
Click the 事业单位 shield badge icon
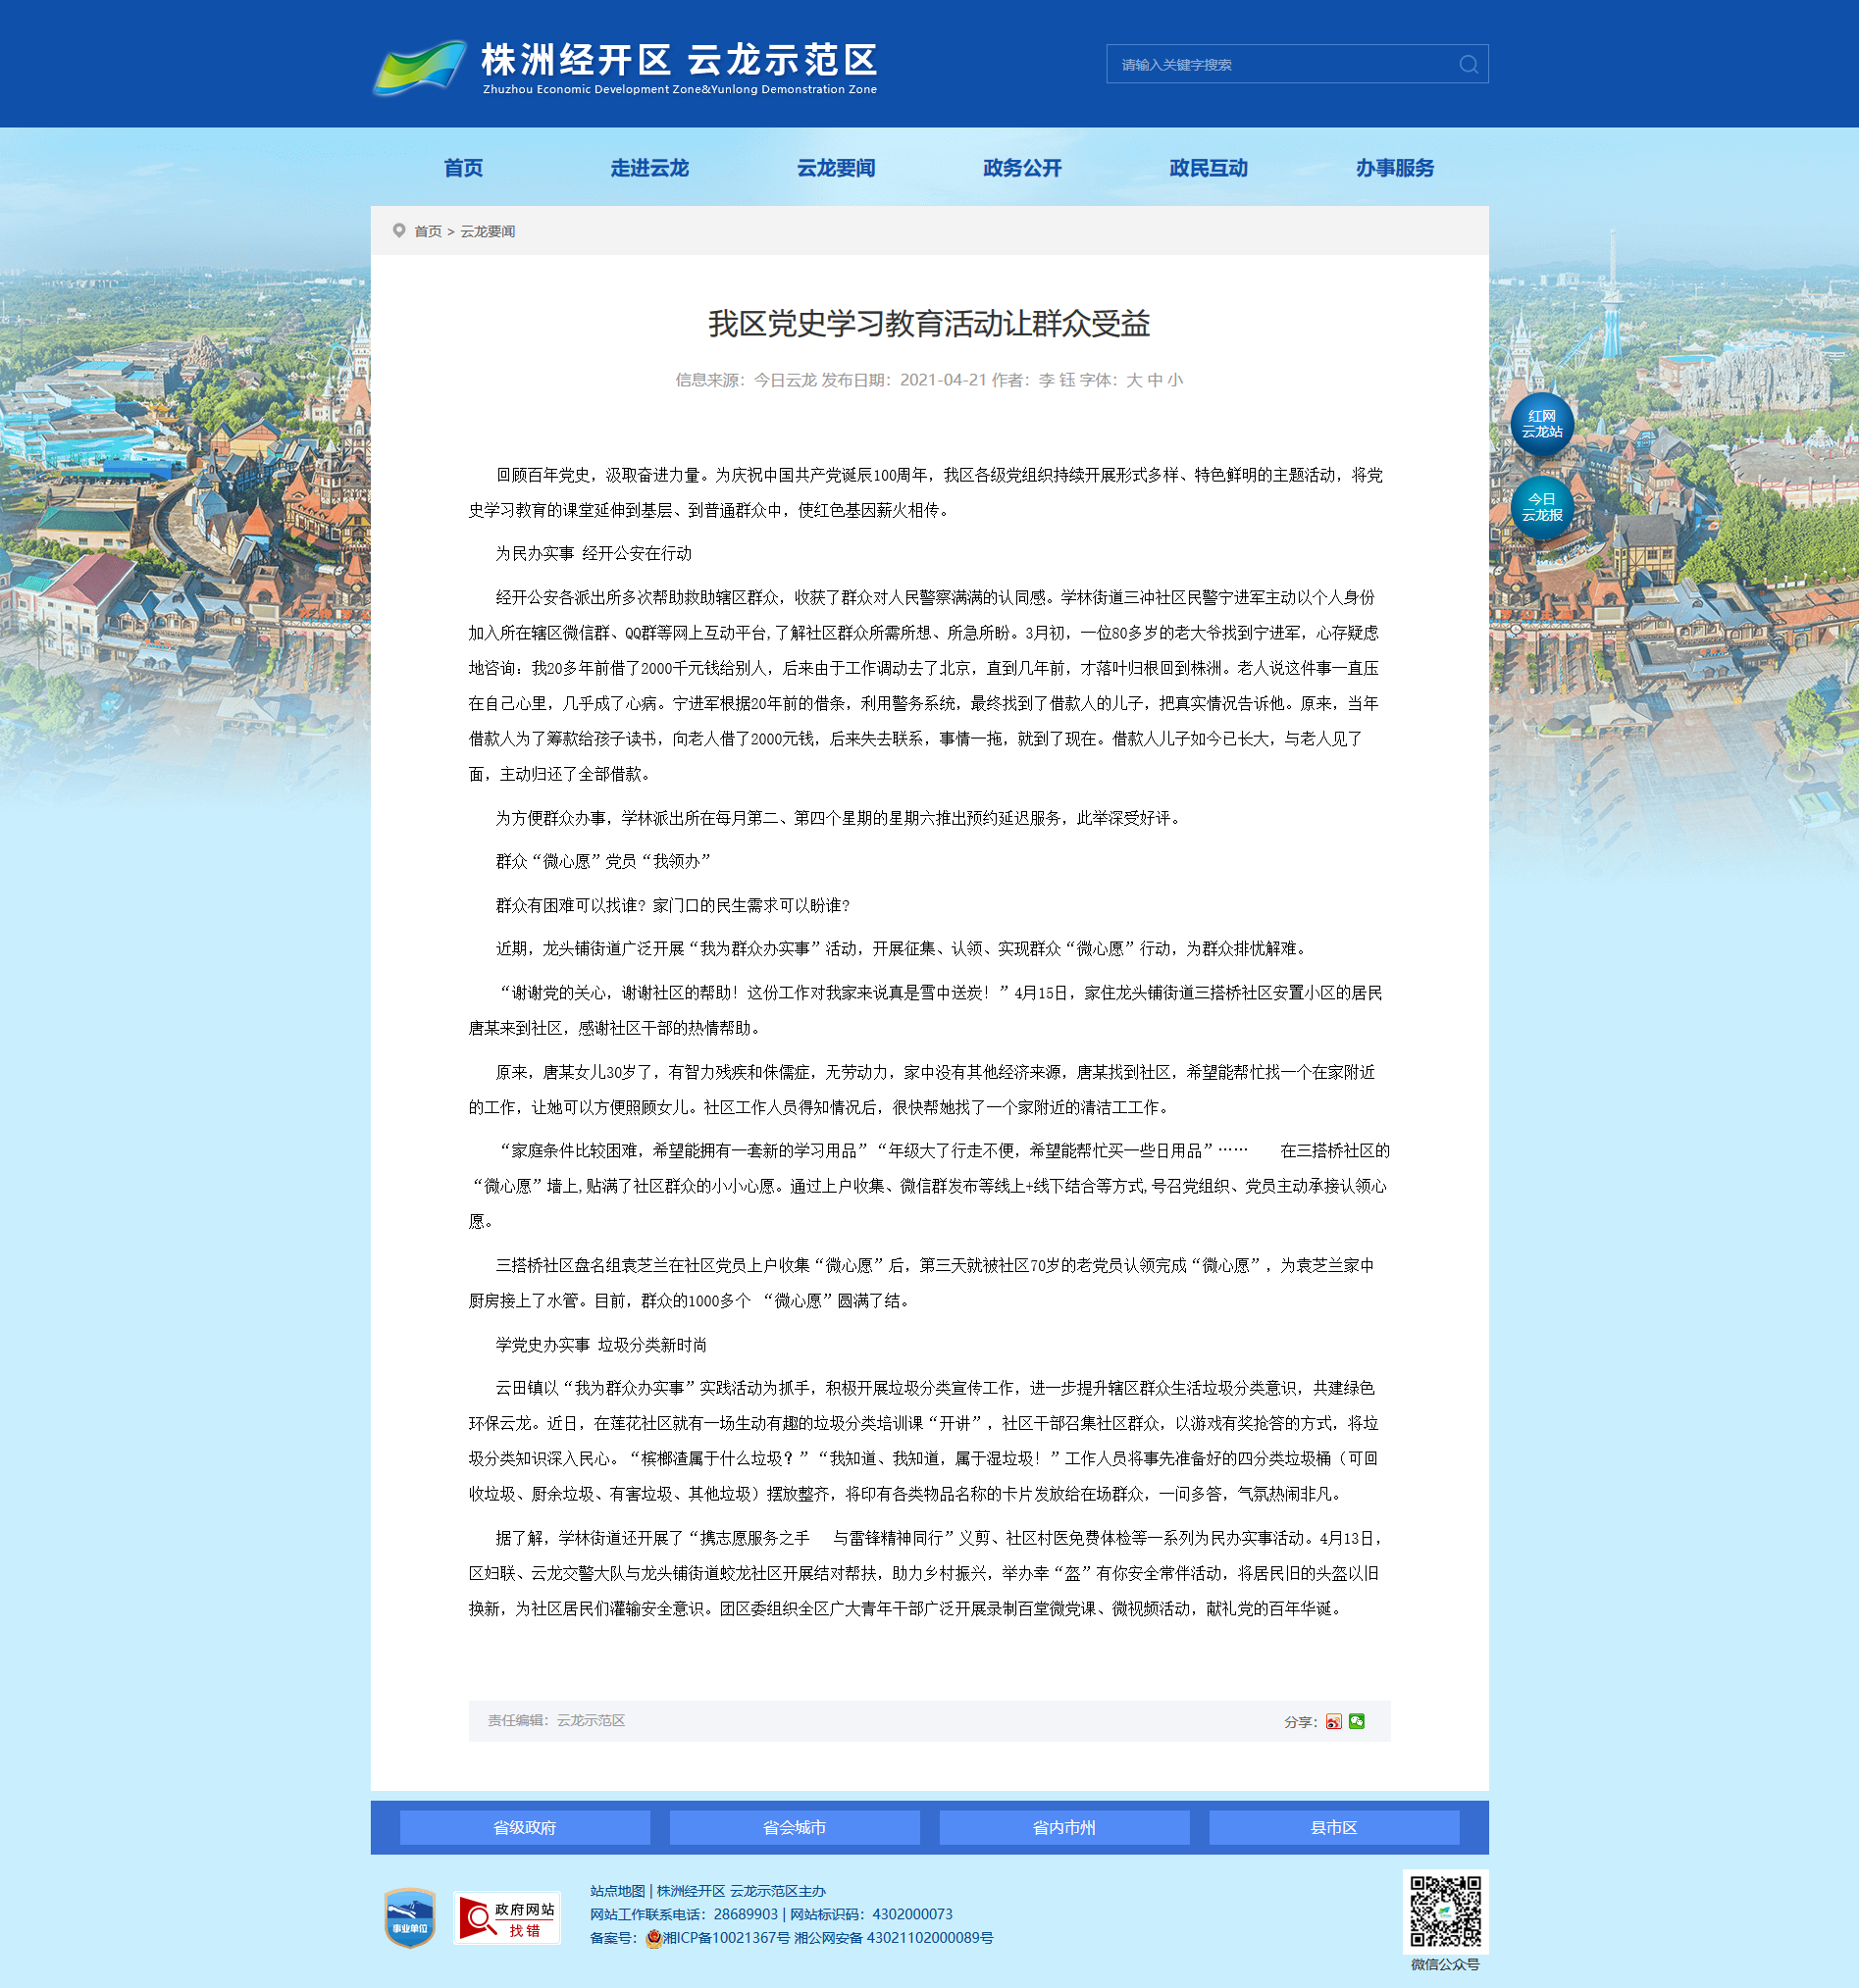[x=409, y=1918]
